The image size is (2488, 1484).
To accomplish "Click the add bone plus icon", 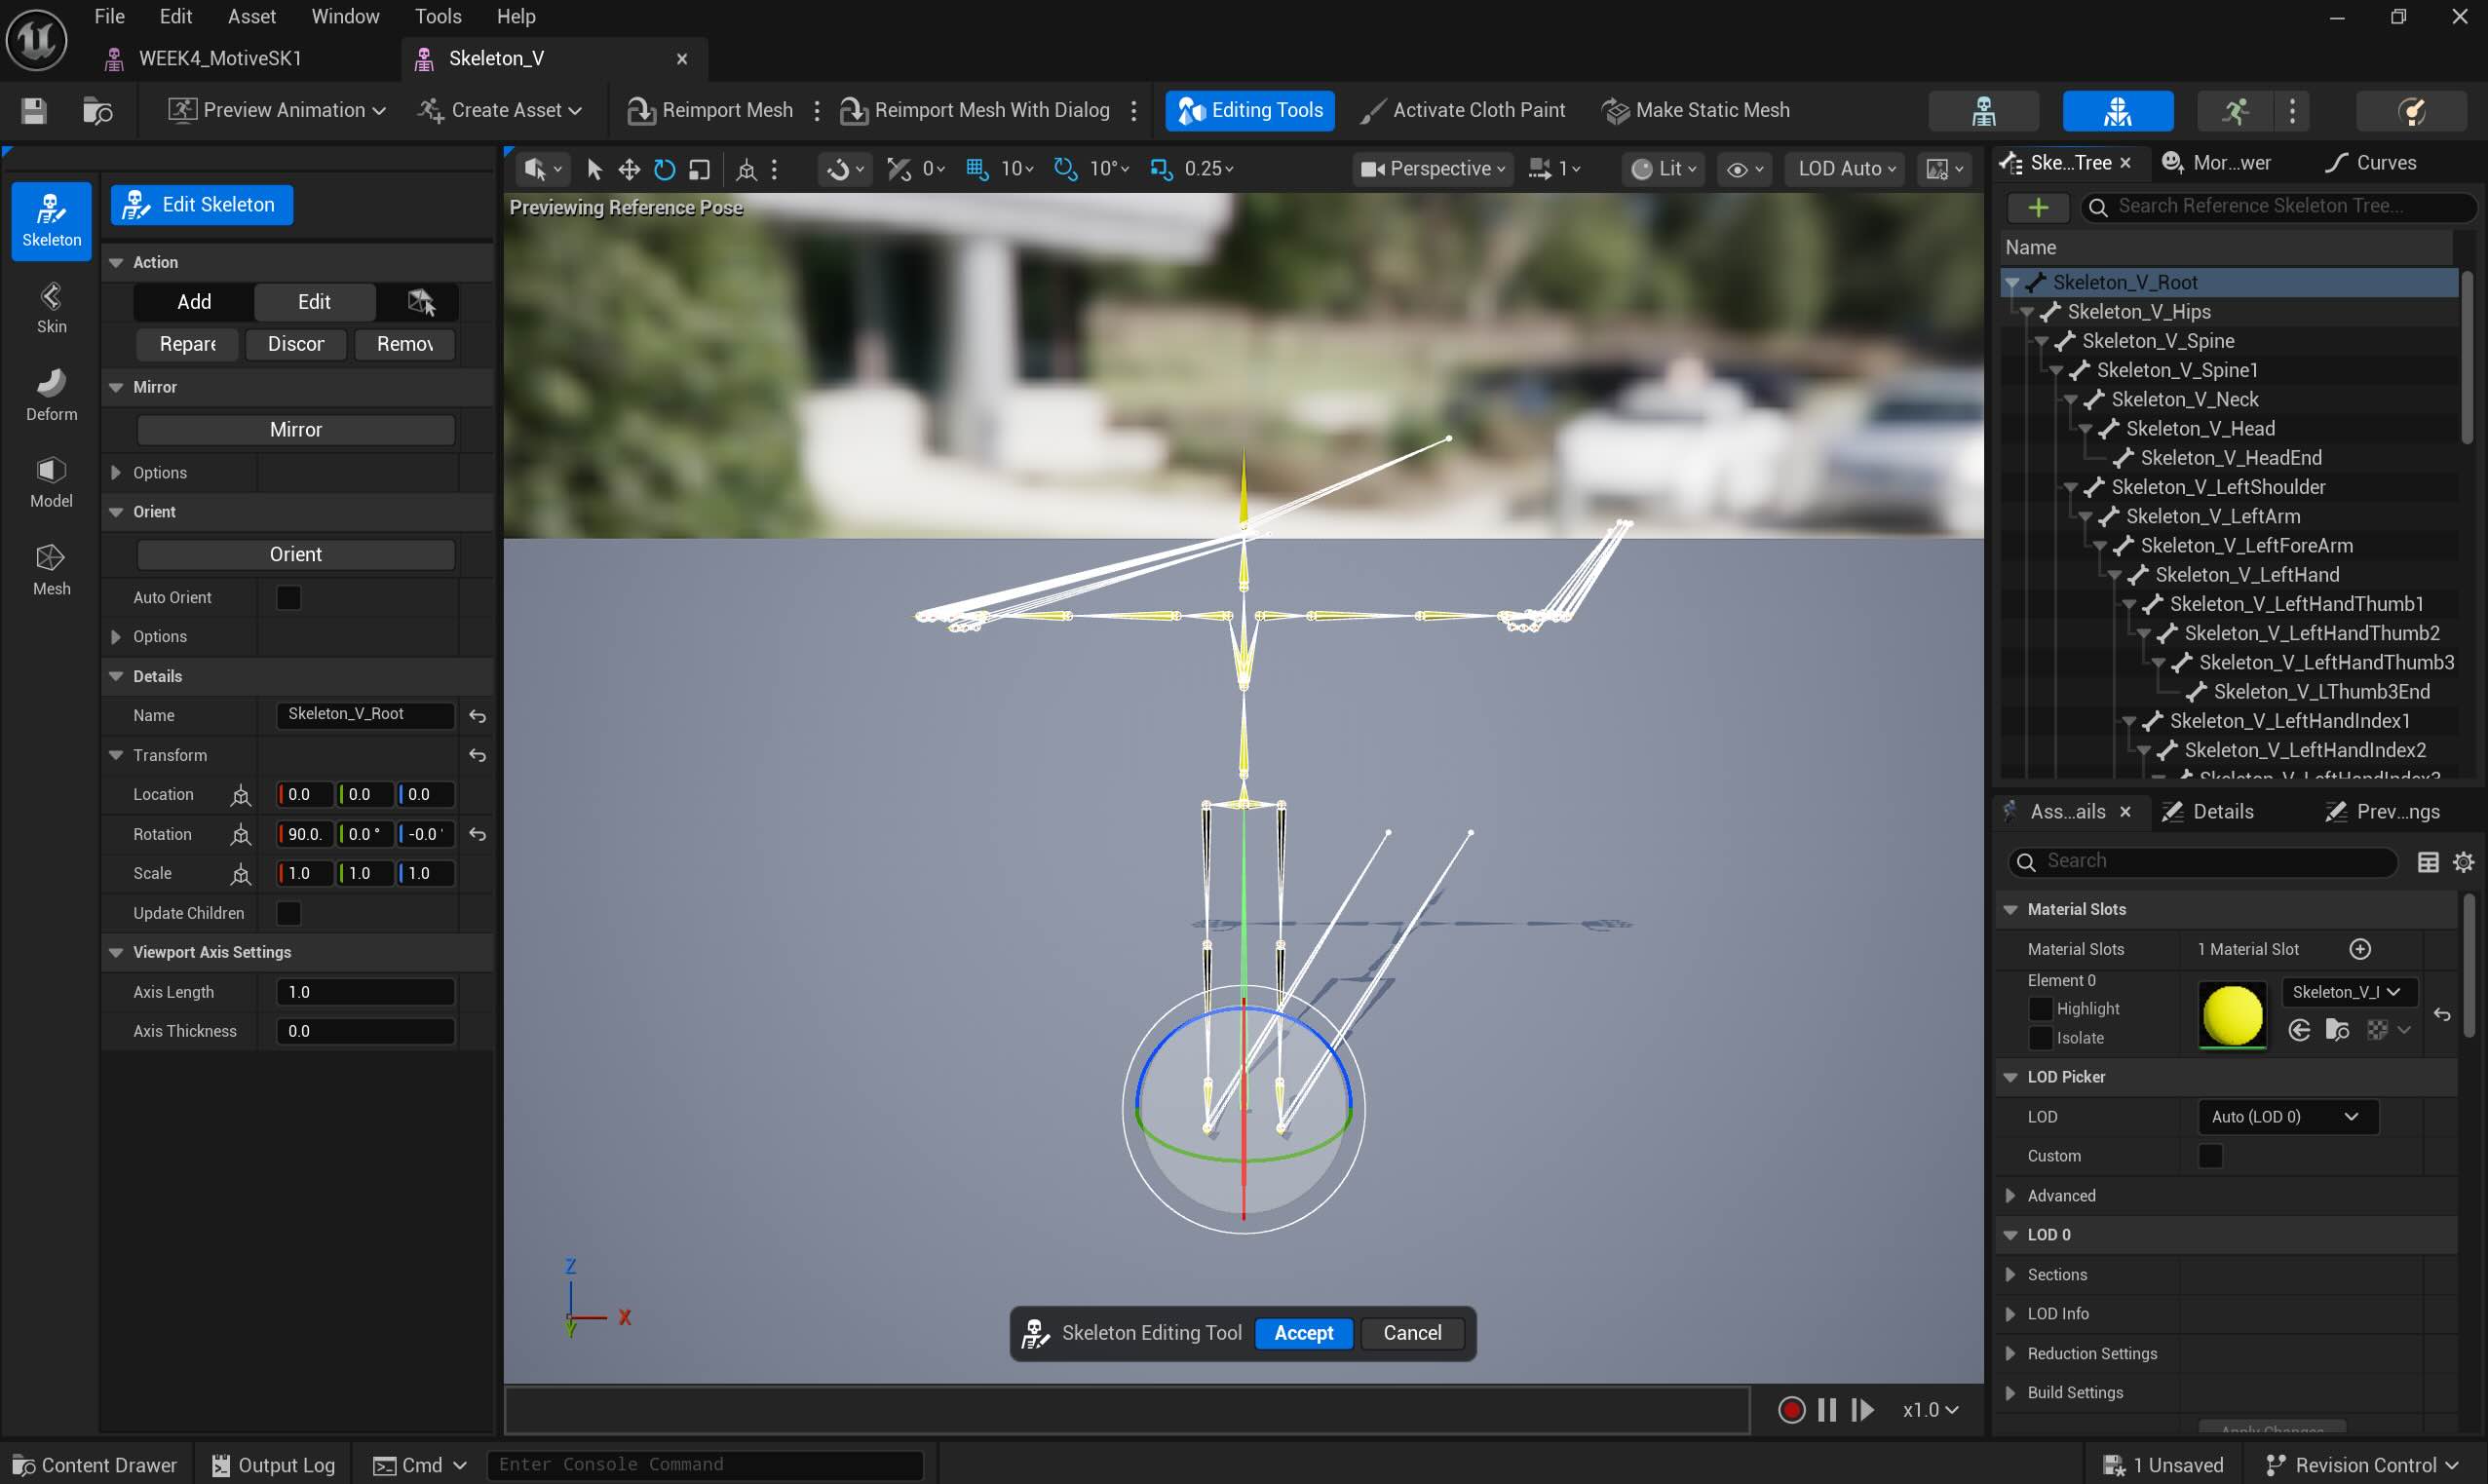I will tap(2037, 207).
